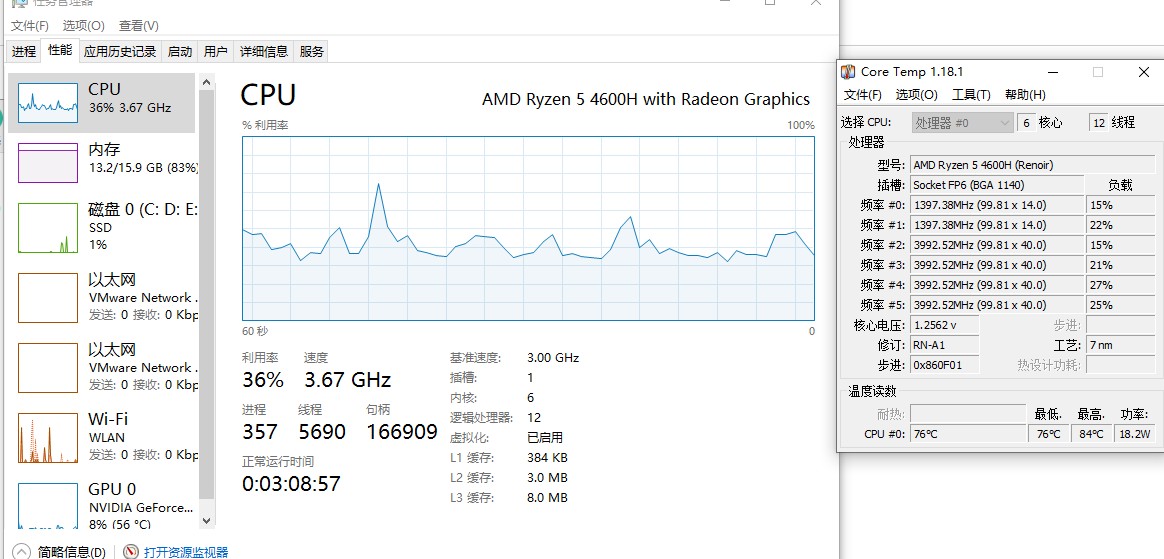The image size is (1164, 559).
Task: Select the GPU 0 NVIDIA GeForce graph
Action: (48, 506)
